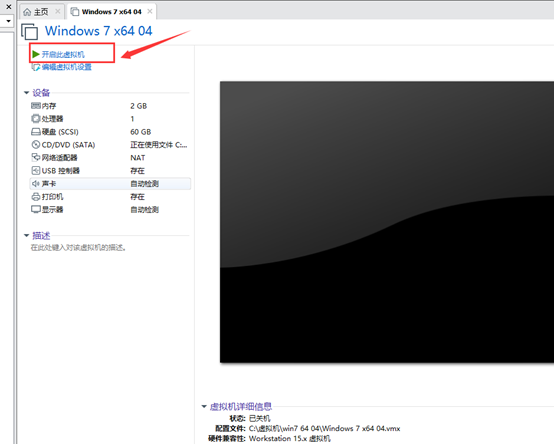Screen dimensions: 554x444
Task: Click the processor count value 1
Action: 132,119
